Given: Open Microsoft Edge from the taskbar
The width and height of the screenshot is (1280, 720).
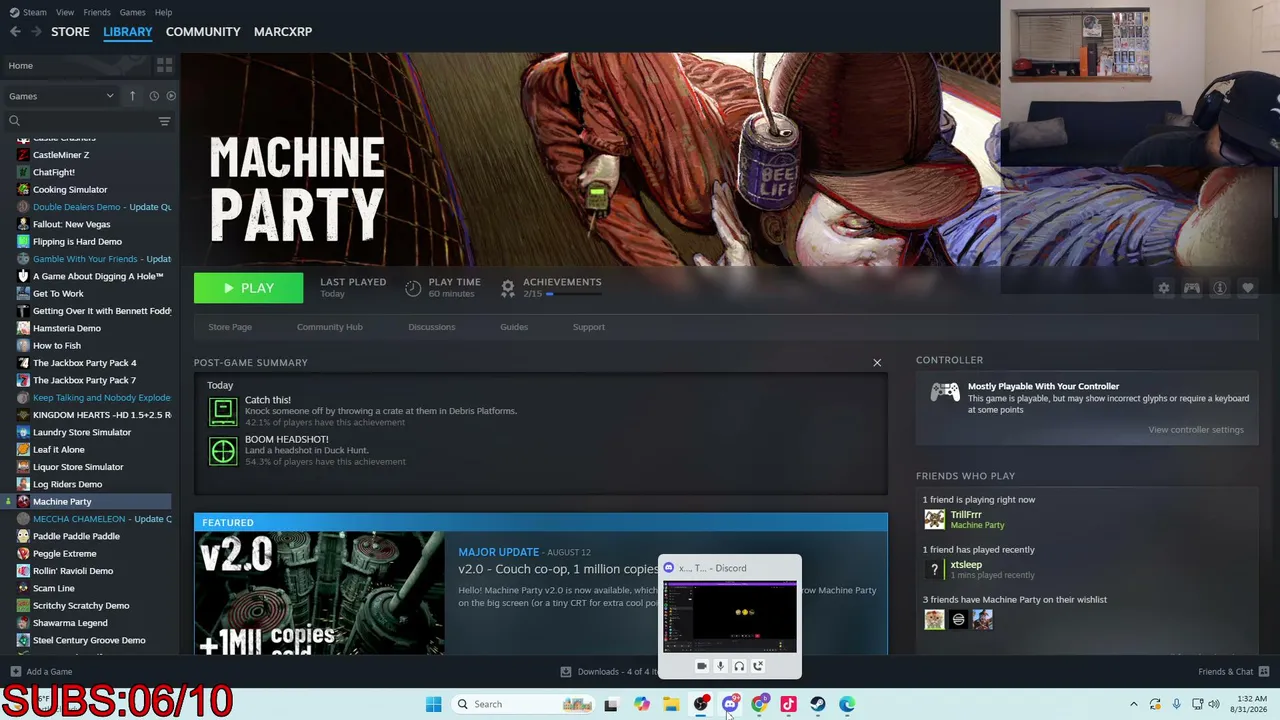Looking at the screenshot, I should (x=847, y=704).
